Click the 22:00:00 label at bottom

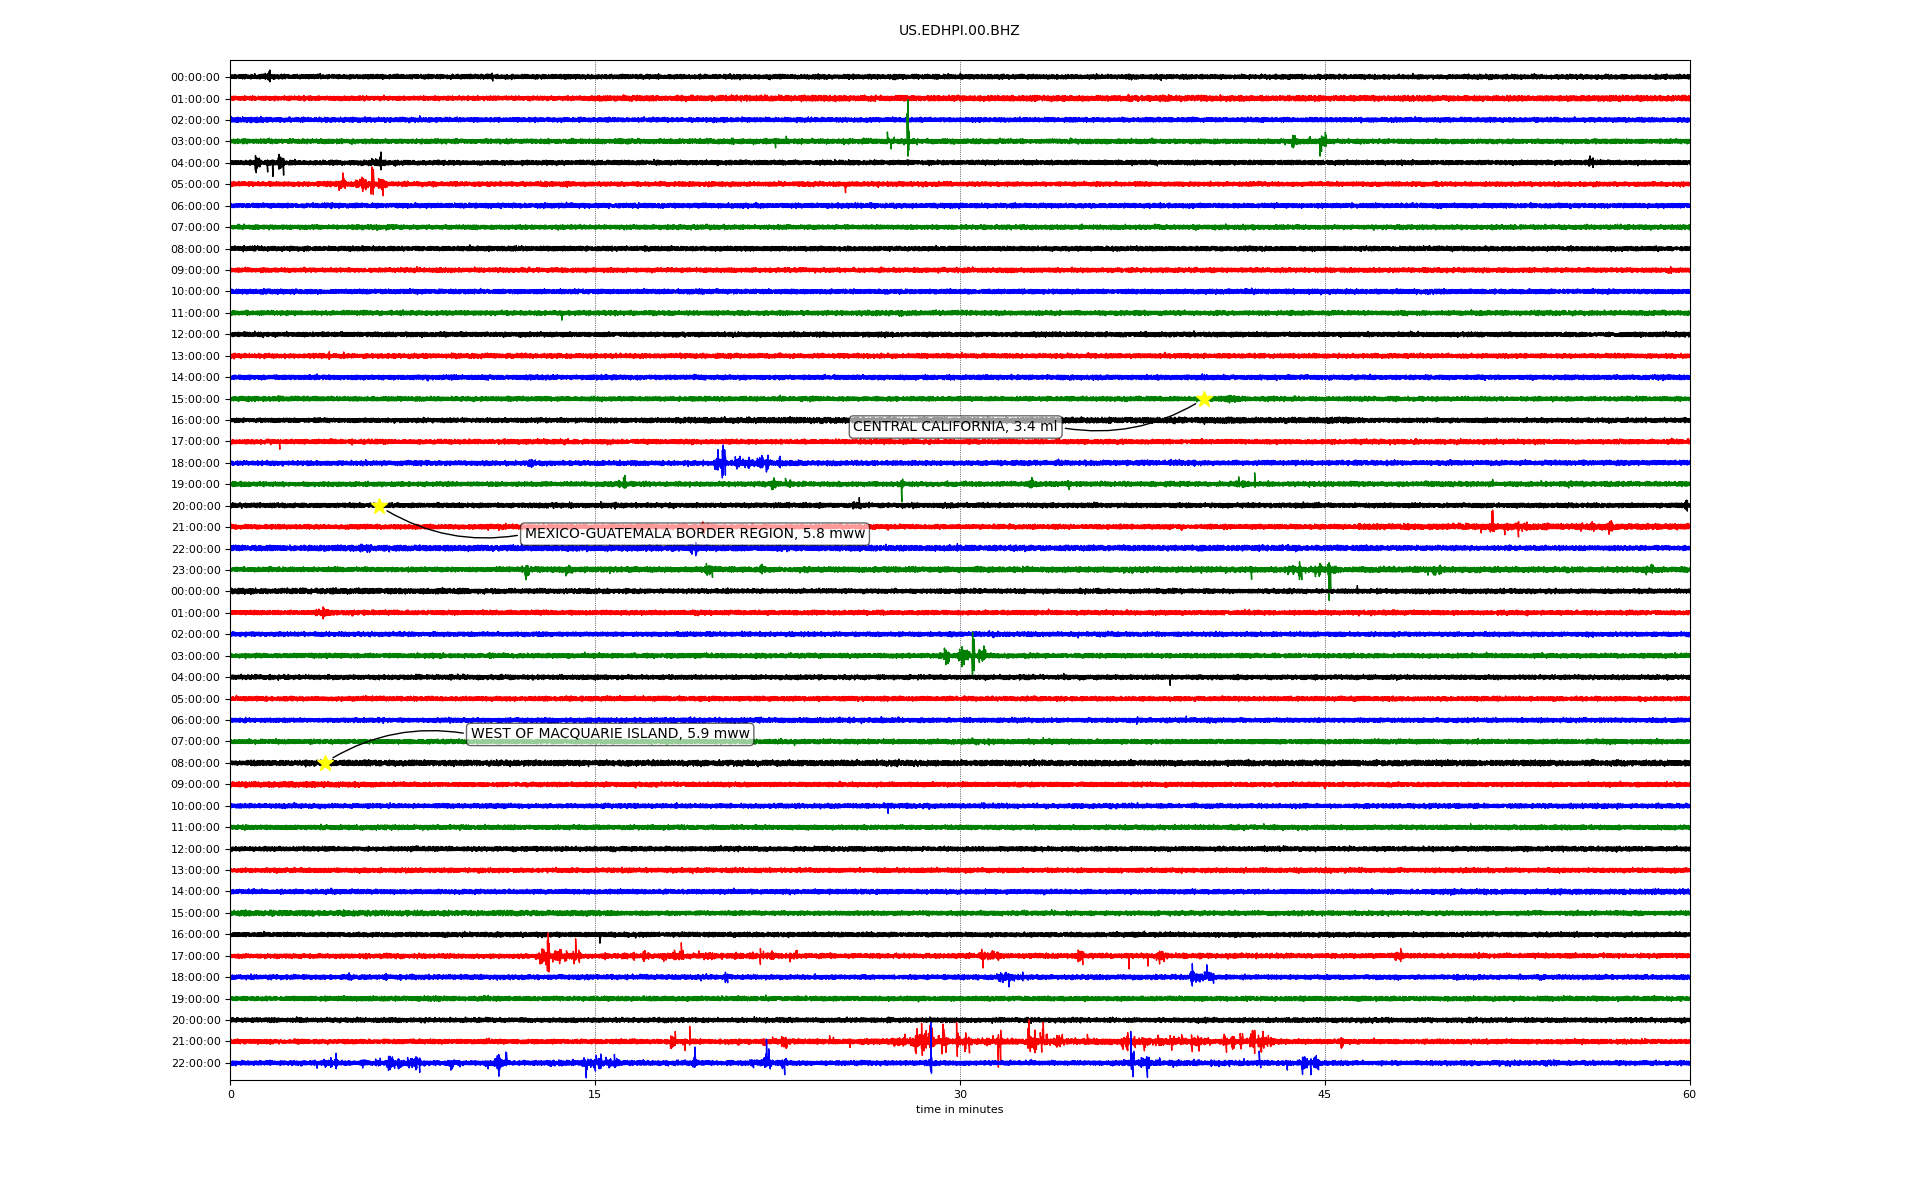coord(195,1063)
